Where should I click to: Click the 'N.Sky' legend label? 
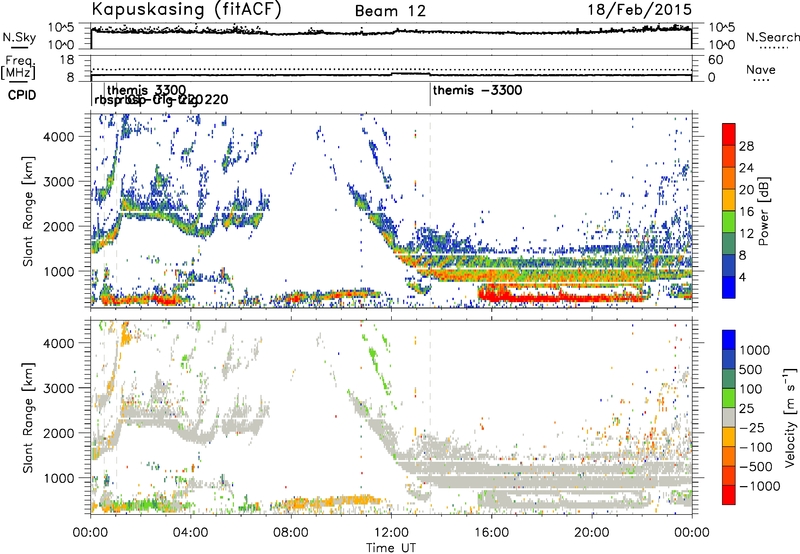pos(19,37)
